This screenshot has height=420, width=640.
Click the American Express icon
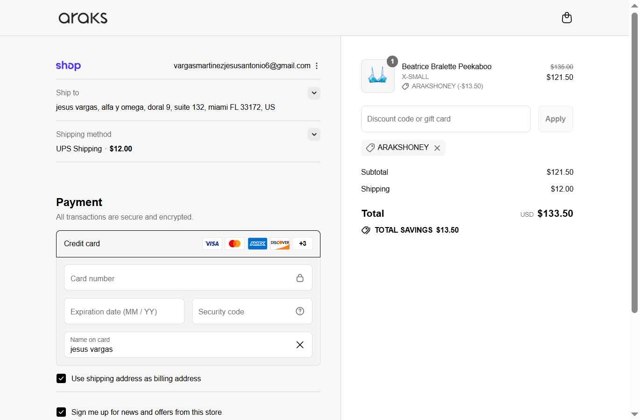pyautogui.click(x=257, y=244)
